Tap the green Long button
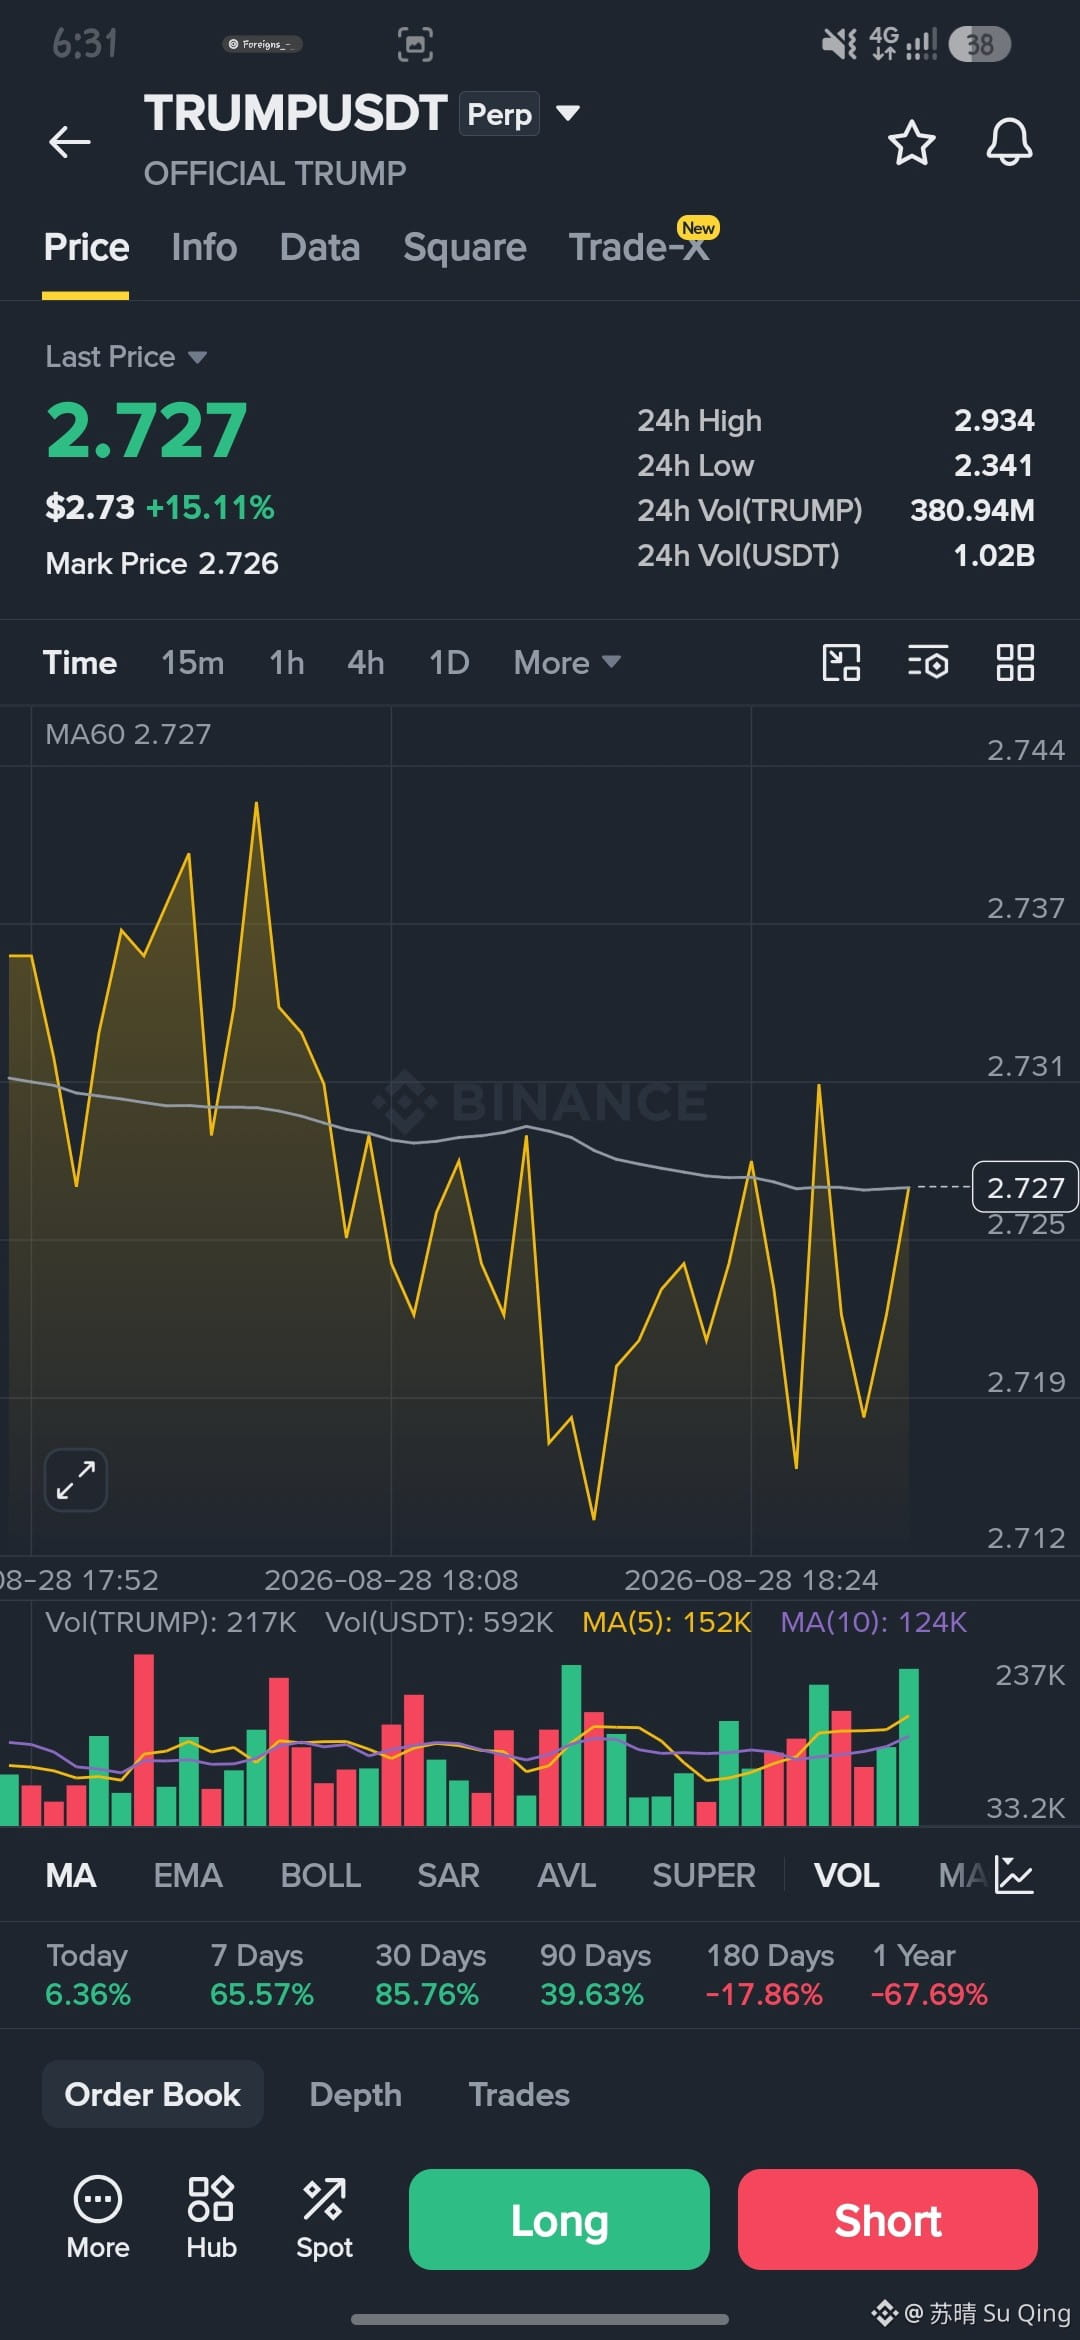Viewport: 1080px width, 2340px height. tap(559, 2219)
